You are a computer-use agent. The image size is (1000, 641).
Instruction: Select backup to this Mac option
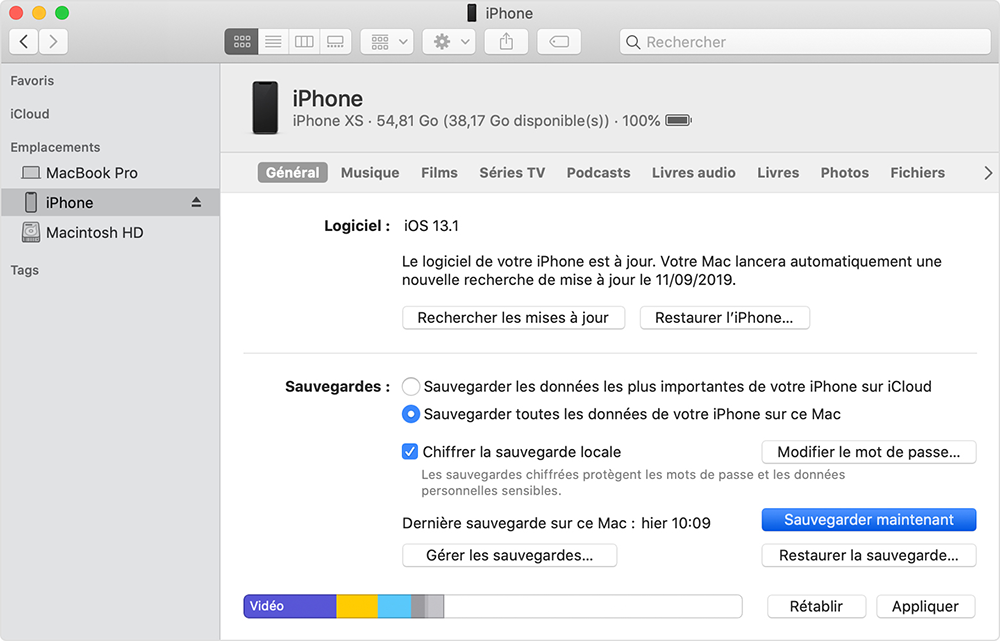[411, 414]
